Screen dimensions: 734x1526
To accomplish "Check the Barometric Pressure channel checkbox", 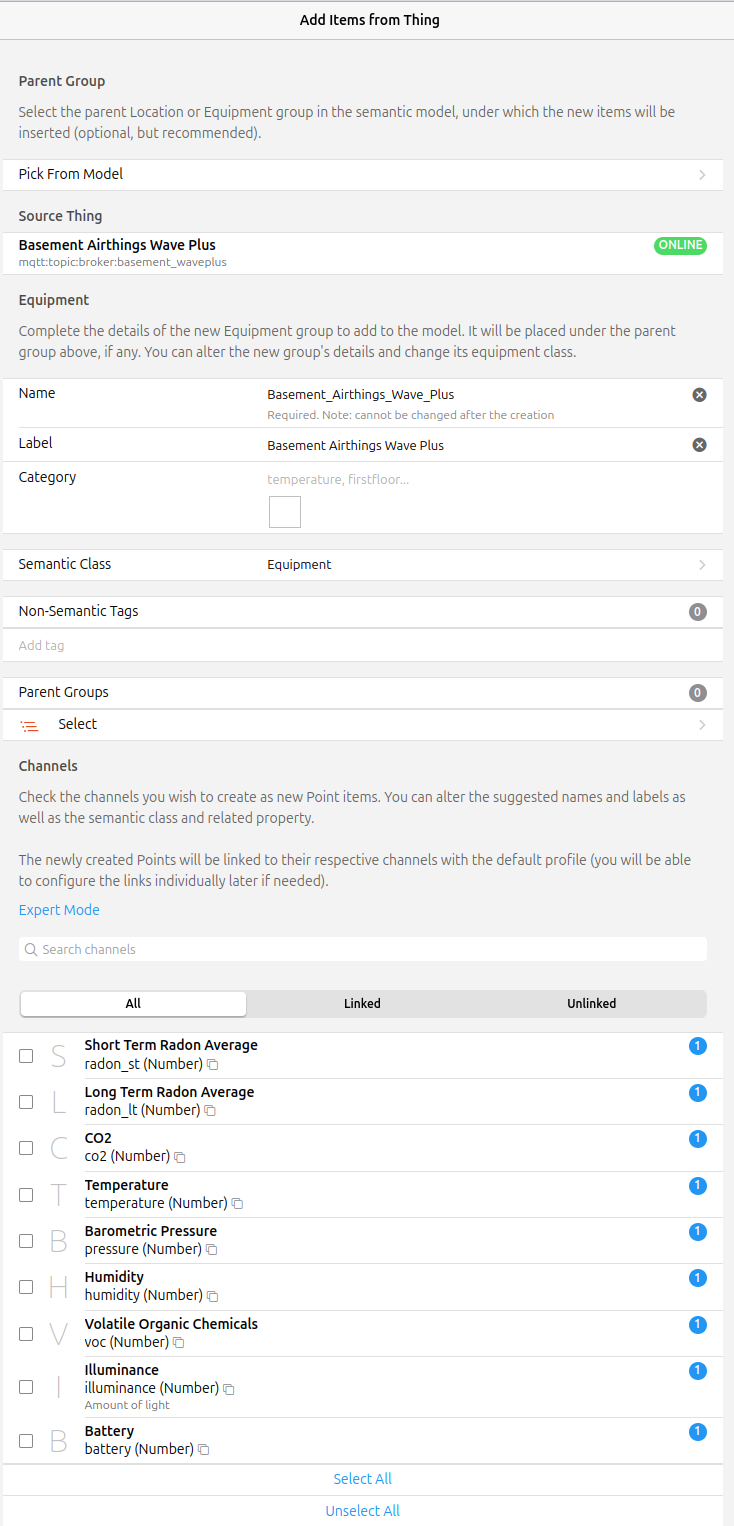I will click(x=27, y=1241).
